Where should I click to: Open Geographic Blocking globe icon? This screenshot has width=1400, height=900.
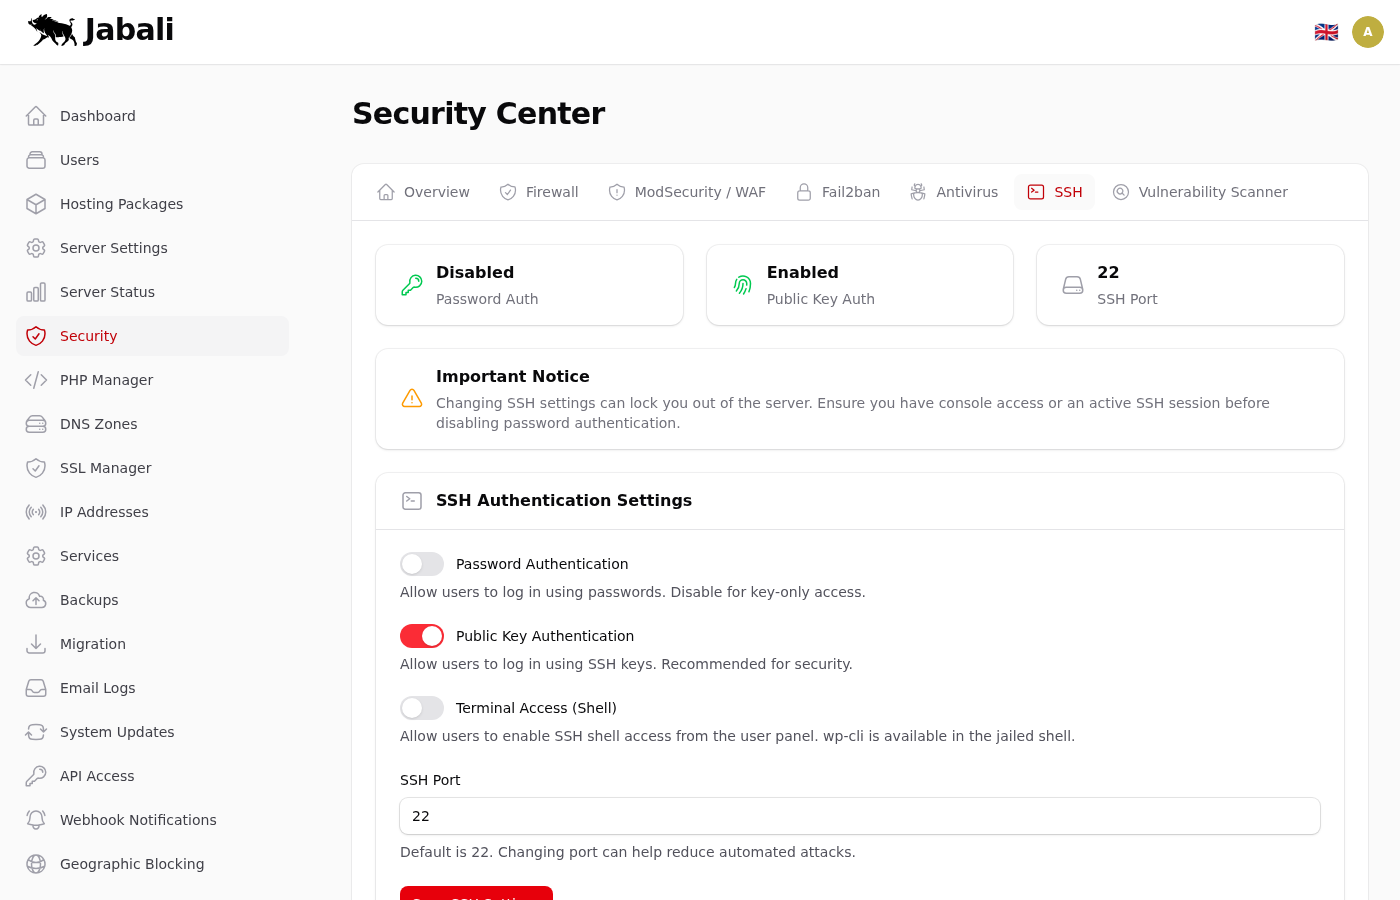coord(36,864)
